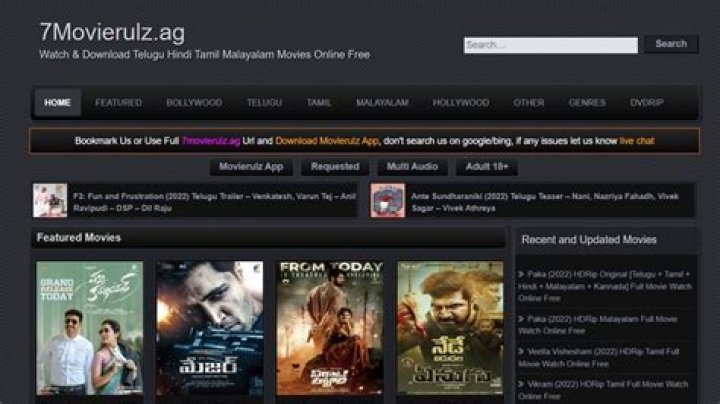Click the 7Movierulz.ag site title
This screenshot has height=404, width=720.
[x=111, y=32]
